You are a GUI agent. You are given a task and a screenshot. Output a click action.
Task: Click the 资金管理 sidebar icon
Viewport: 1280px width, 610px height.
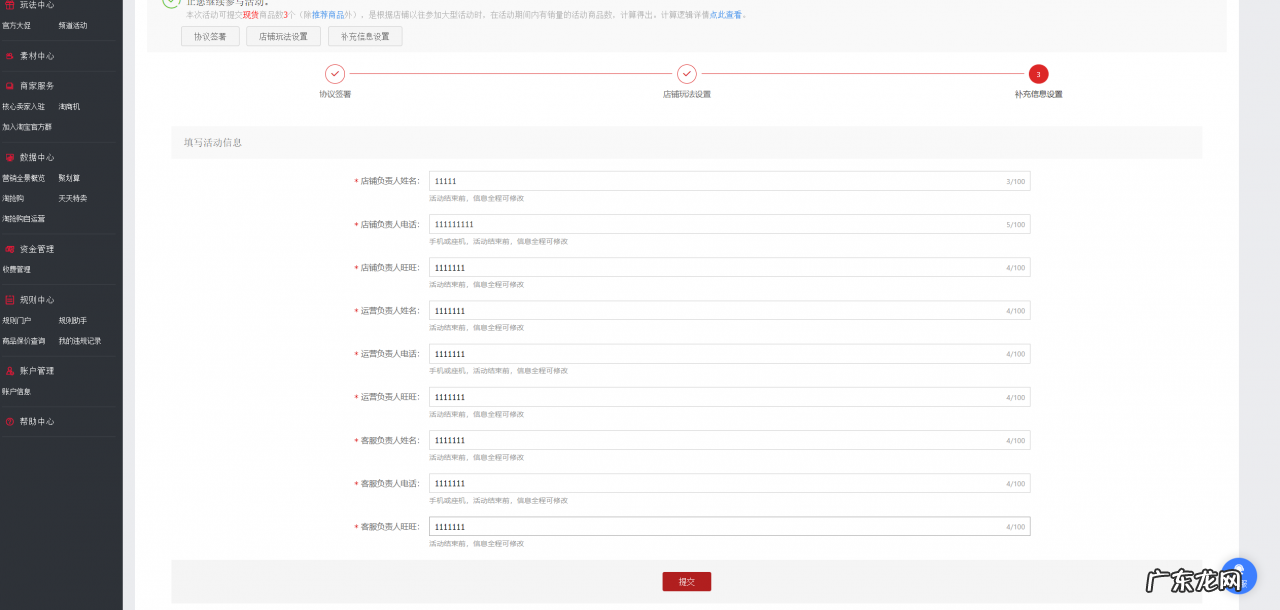(x=10, y=249)
